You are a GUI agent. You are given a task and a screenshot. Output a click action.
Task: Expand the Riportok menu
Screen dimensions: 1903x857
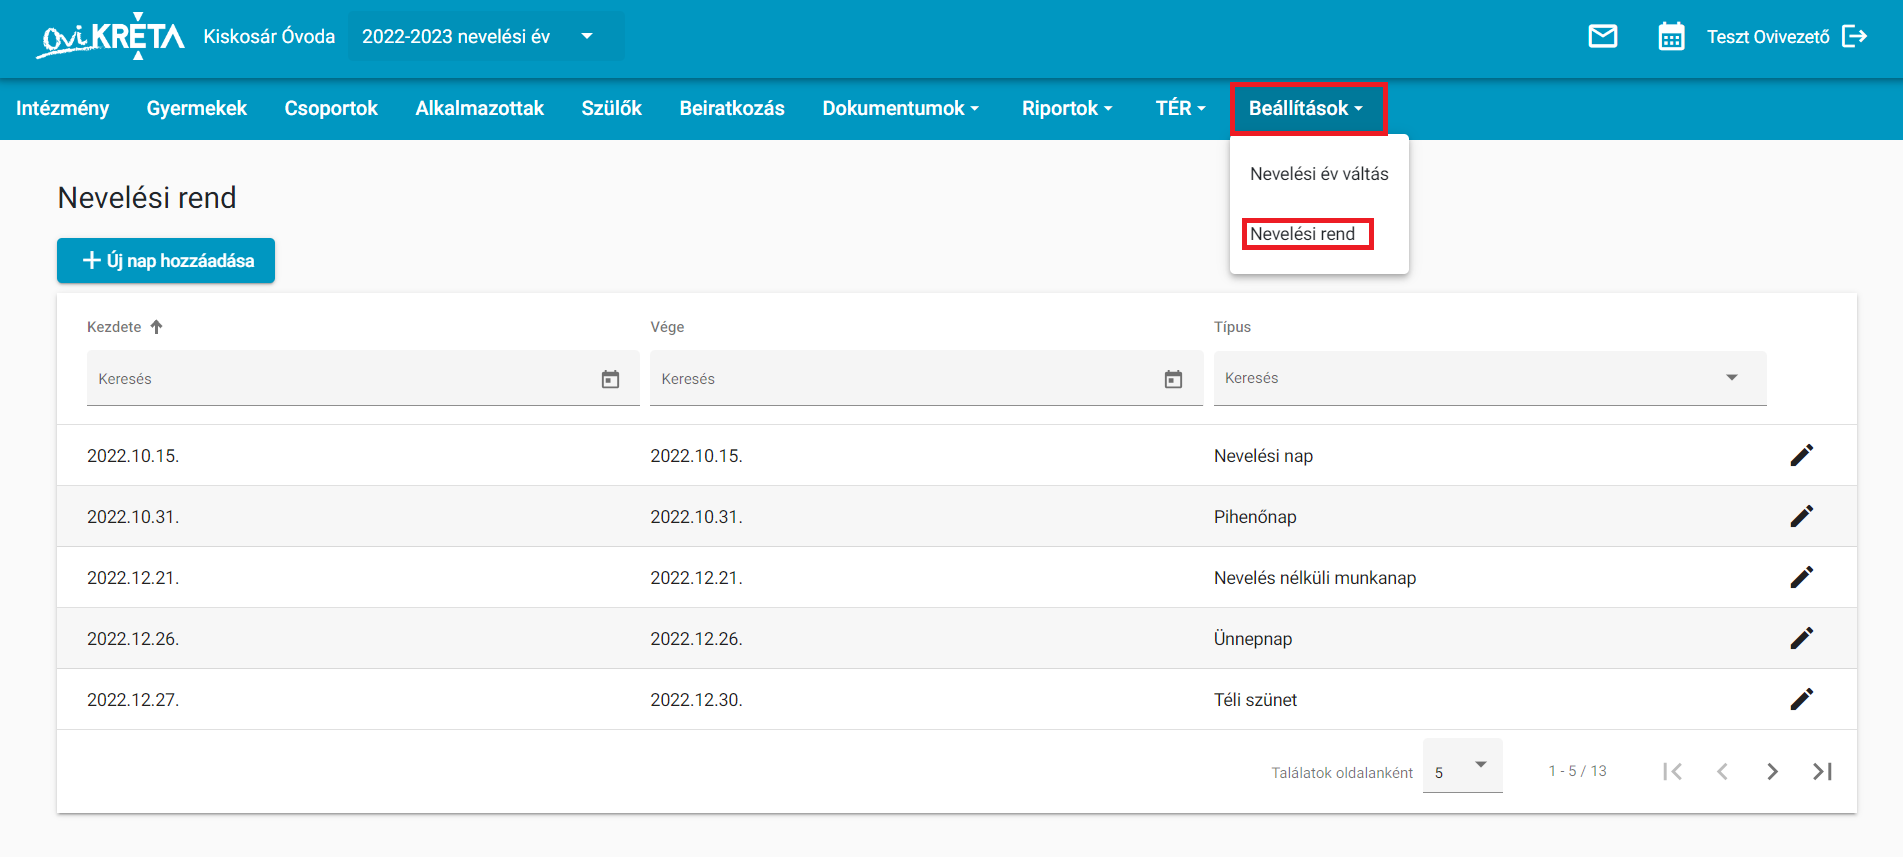tap(1067, 108)
